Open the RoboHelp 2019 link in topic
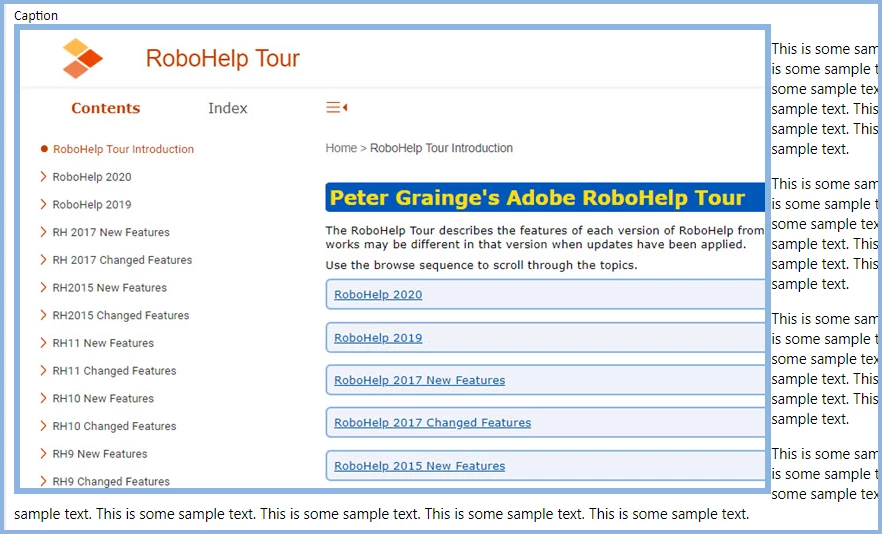This screenshot has height=534, width=882. 378,338
